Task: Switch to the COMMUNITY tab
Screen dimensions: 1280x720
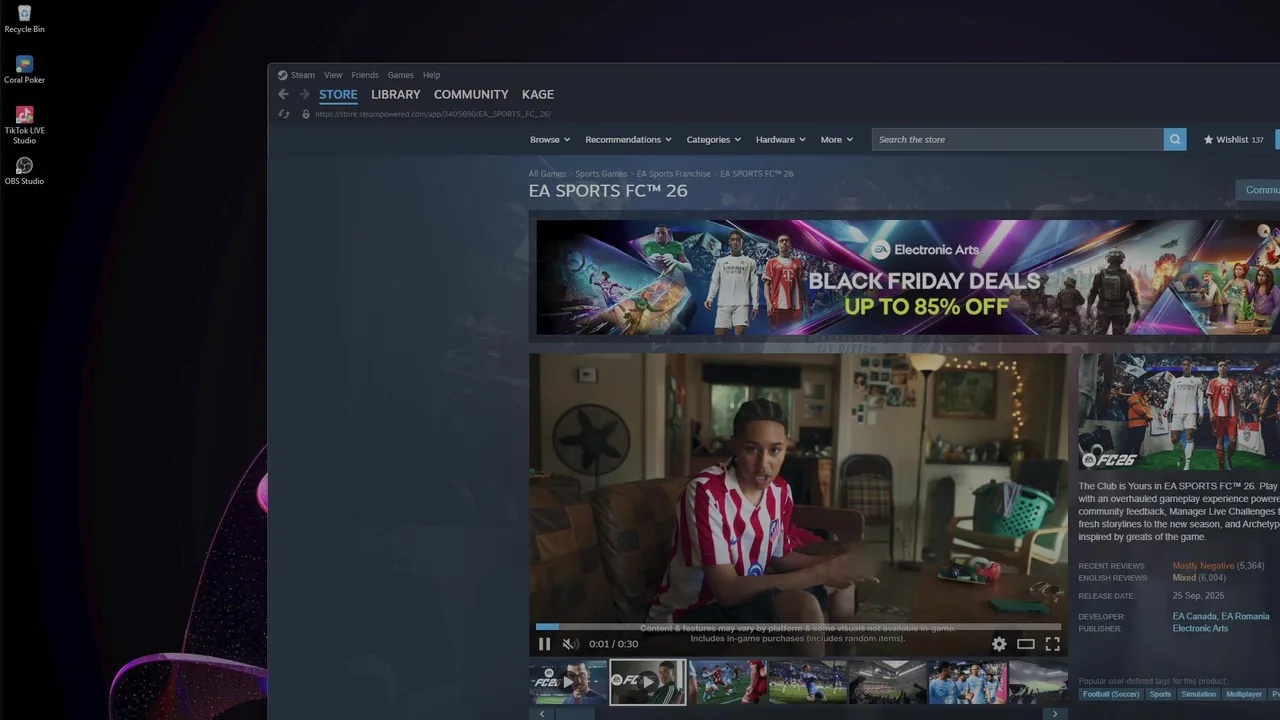Action: (471, 94)
